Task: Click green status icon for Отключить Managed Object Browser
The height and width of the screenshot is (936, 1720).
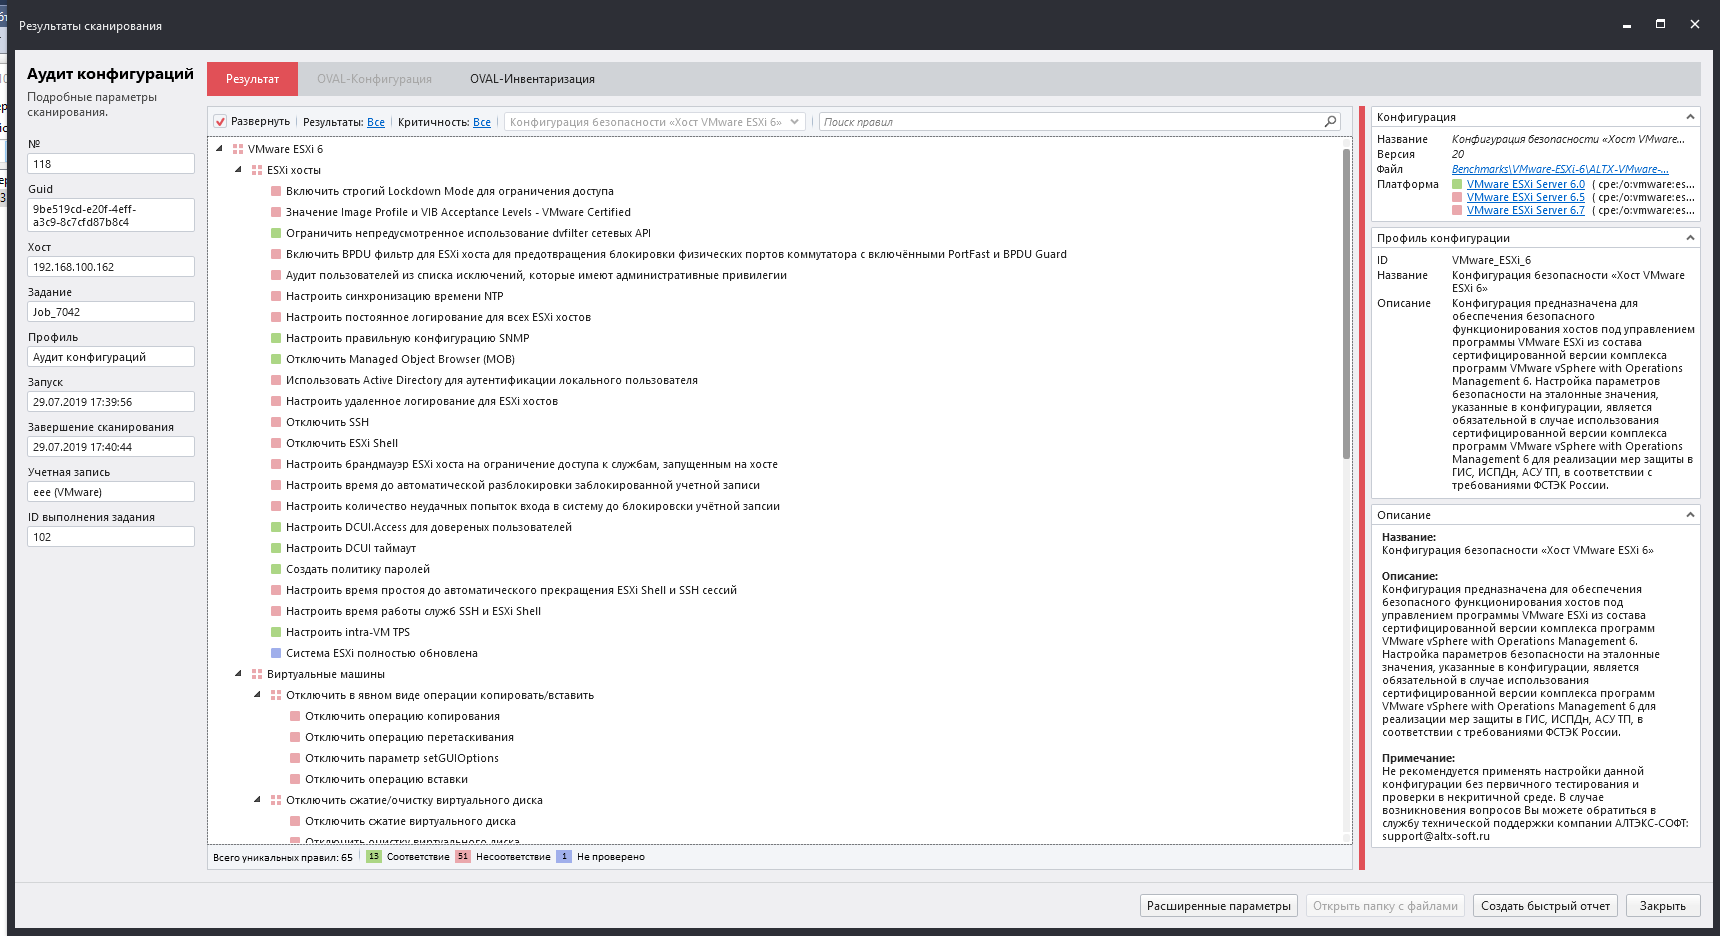Action: pos(276,359)
